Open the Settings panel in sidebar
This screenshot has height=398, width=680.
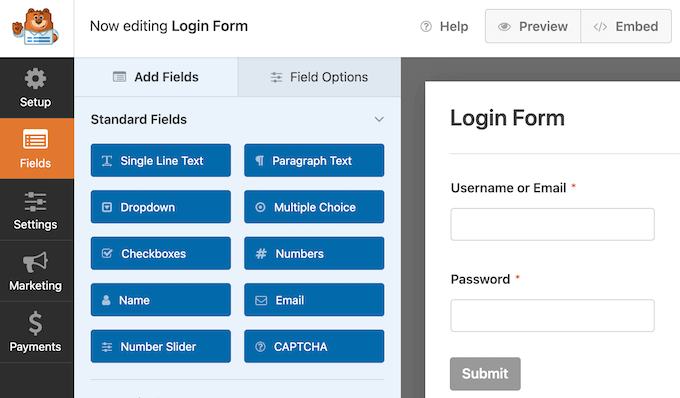pyautogui.click(x=36, y=210)
